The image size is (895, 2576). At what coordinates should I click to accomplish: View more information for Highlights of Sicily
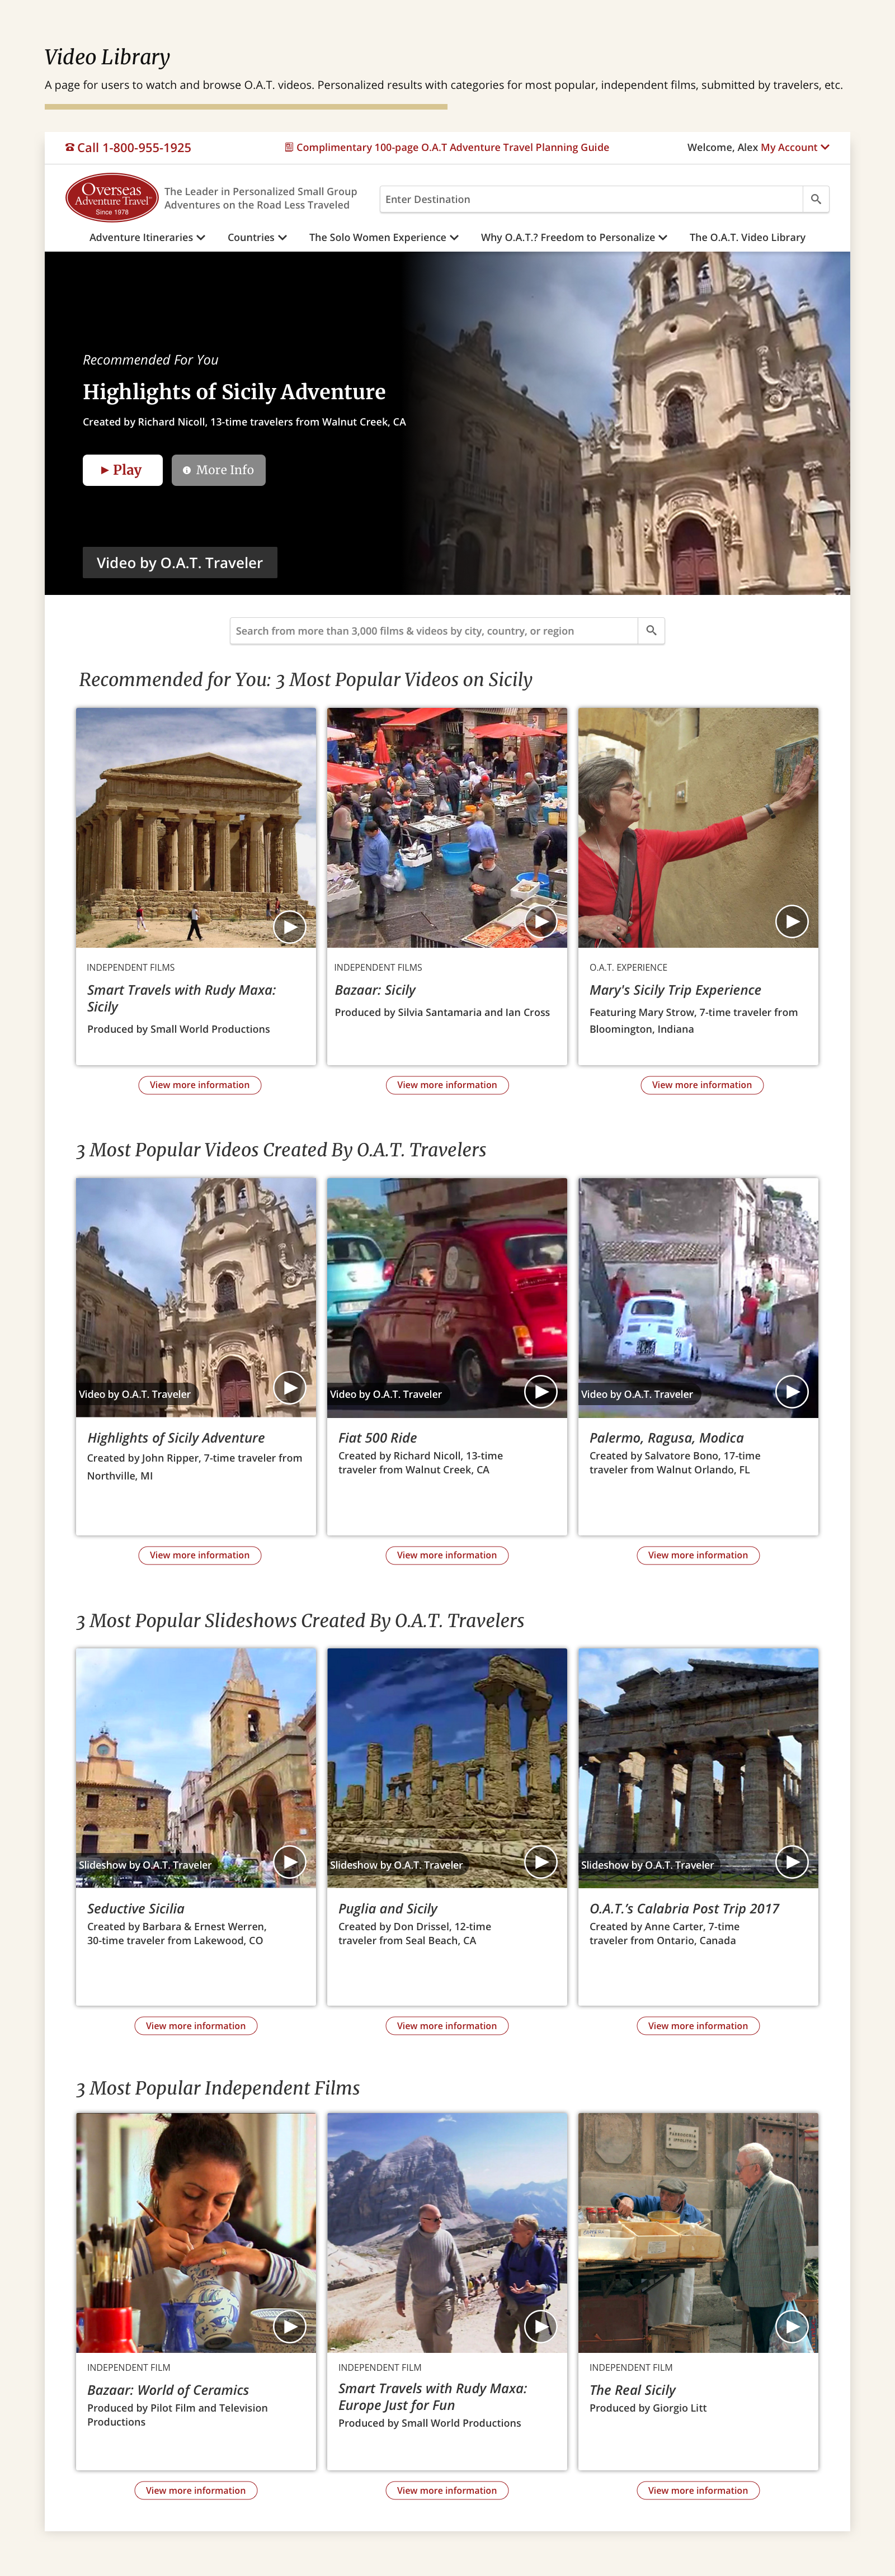[x=200, y=1555]
